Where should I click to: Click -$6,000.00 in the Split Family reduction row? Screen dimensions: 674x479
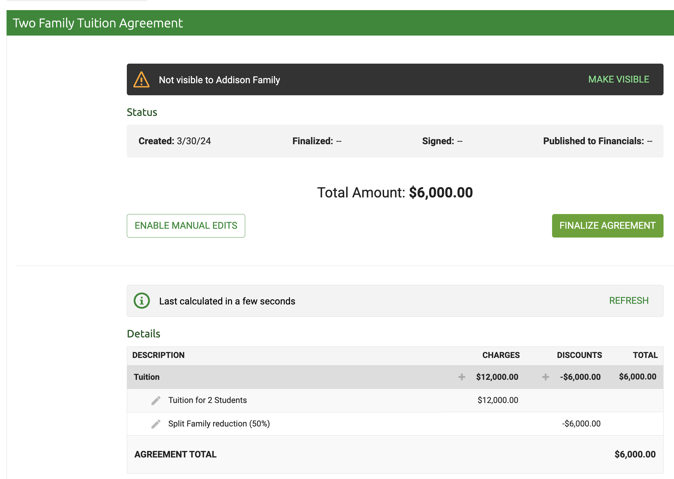(x=581, y=424)
